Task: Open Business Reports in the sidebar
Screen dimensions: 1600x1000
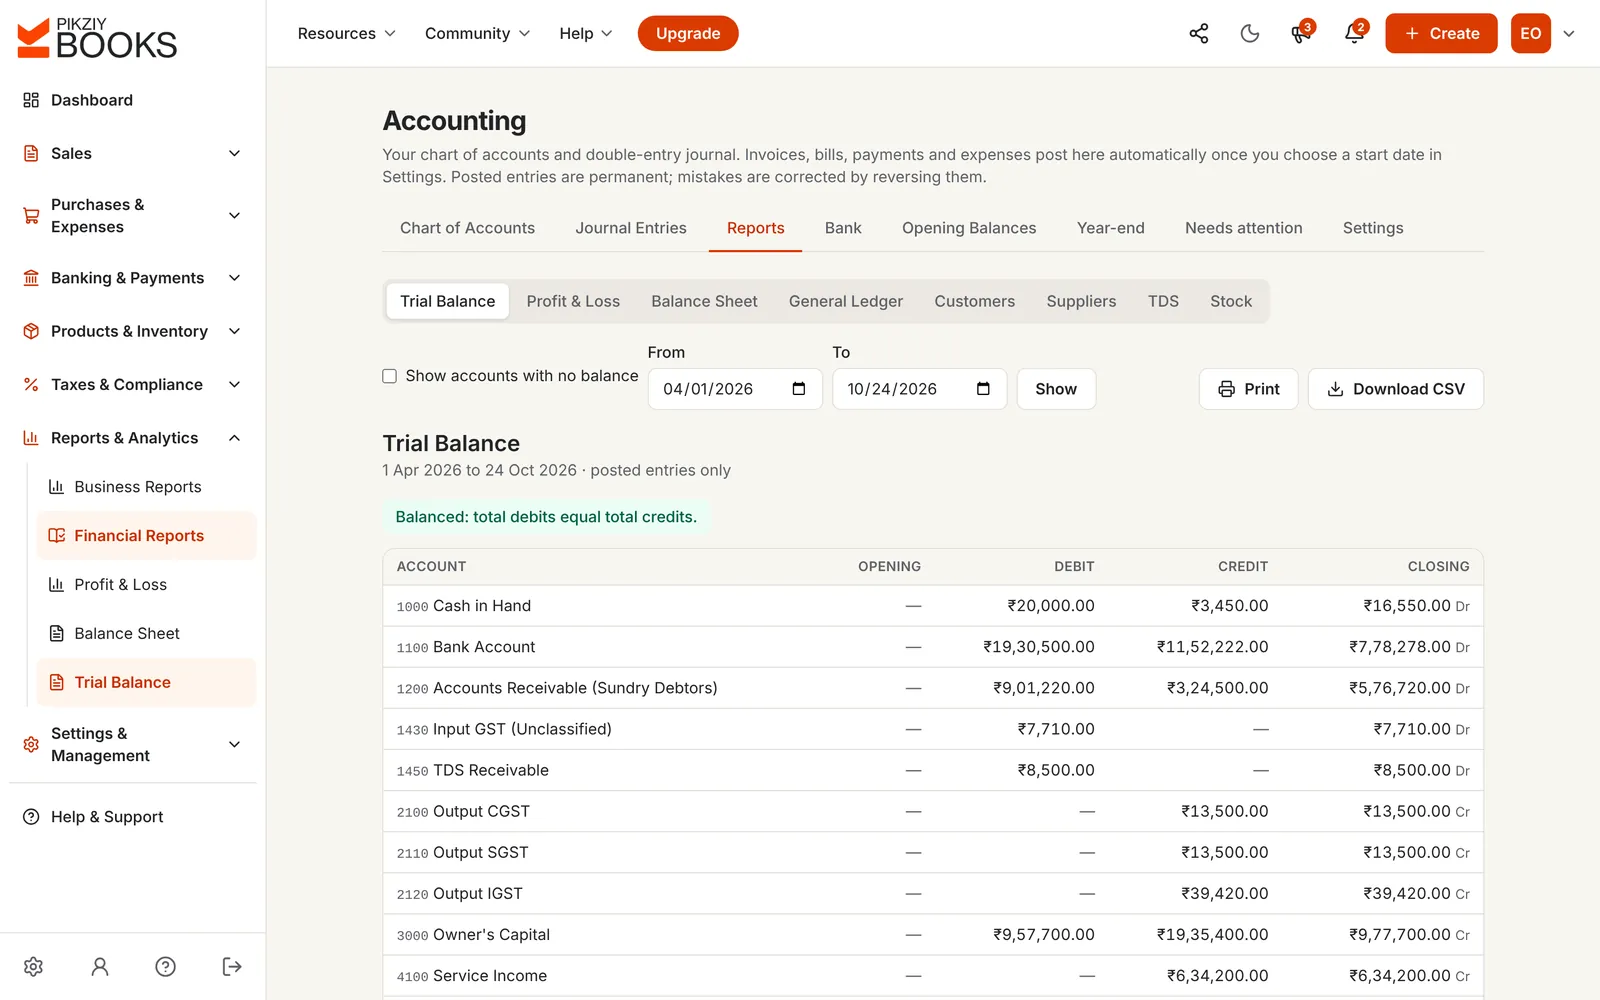Action: click(x=146, y=487)
